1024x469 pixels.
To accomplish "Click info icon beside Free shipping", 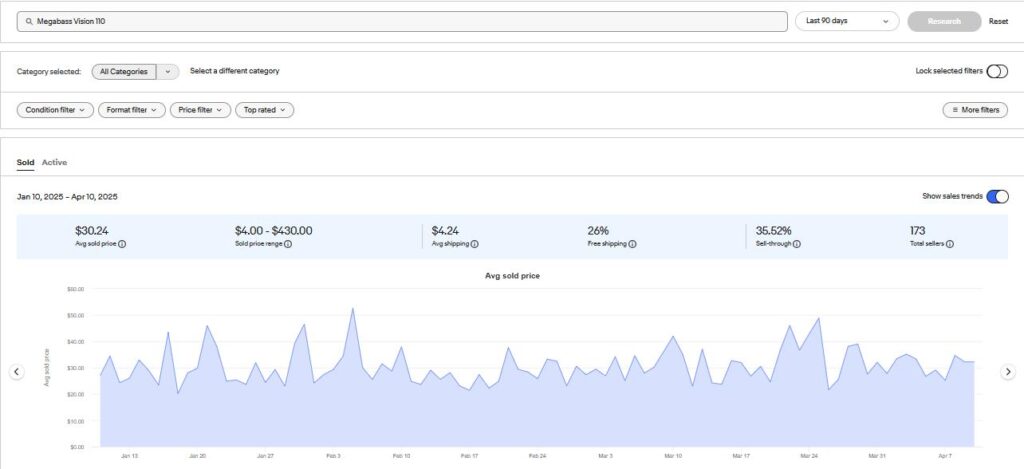I will 632,244.
